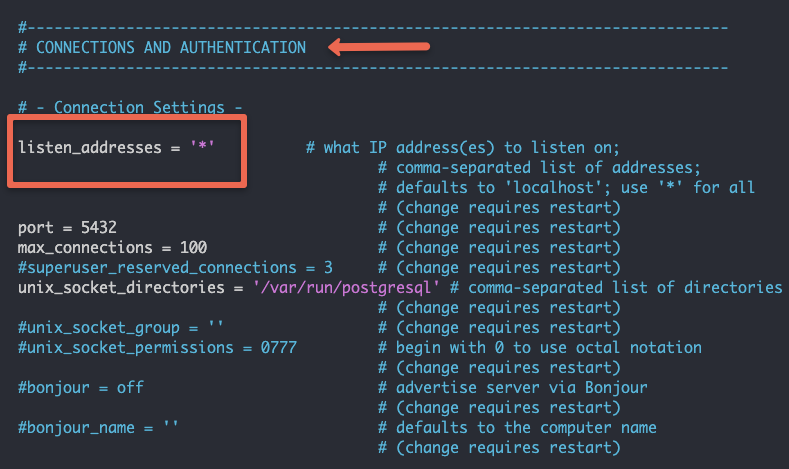Click the '/var/run/postgresql' path string
Image resolution: width=789 pixels, height=469 pixels.
(346, 288)
